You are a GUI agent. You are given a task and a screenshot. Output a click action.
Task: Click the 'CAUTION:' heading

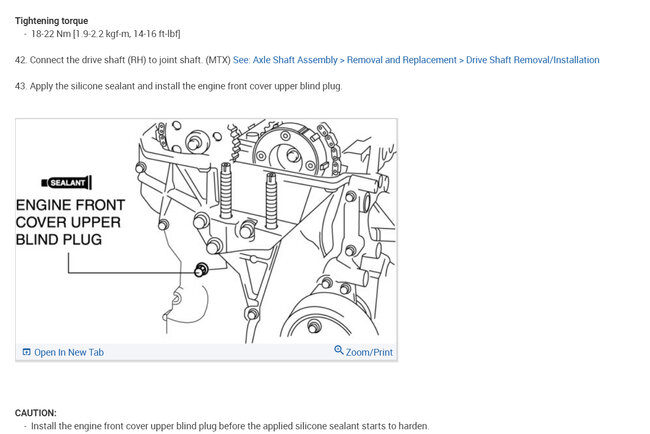(x=36, y=413)
